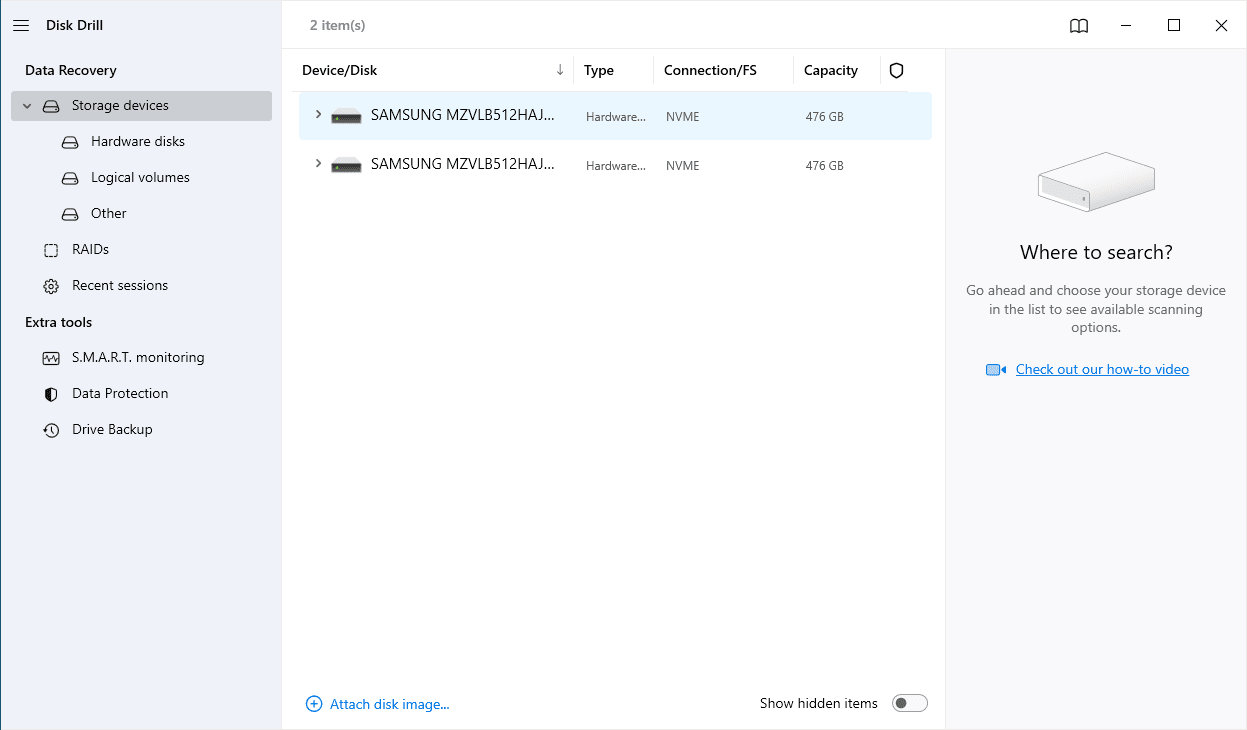Expand the first SAMSUNG disk row

[x=318, y=115]
